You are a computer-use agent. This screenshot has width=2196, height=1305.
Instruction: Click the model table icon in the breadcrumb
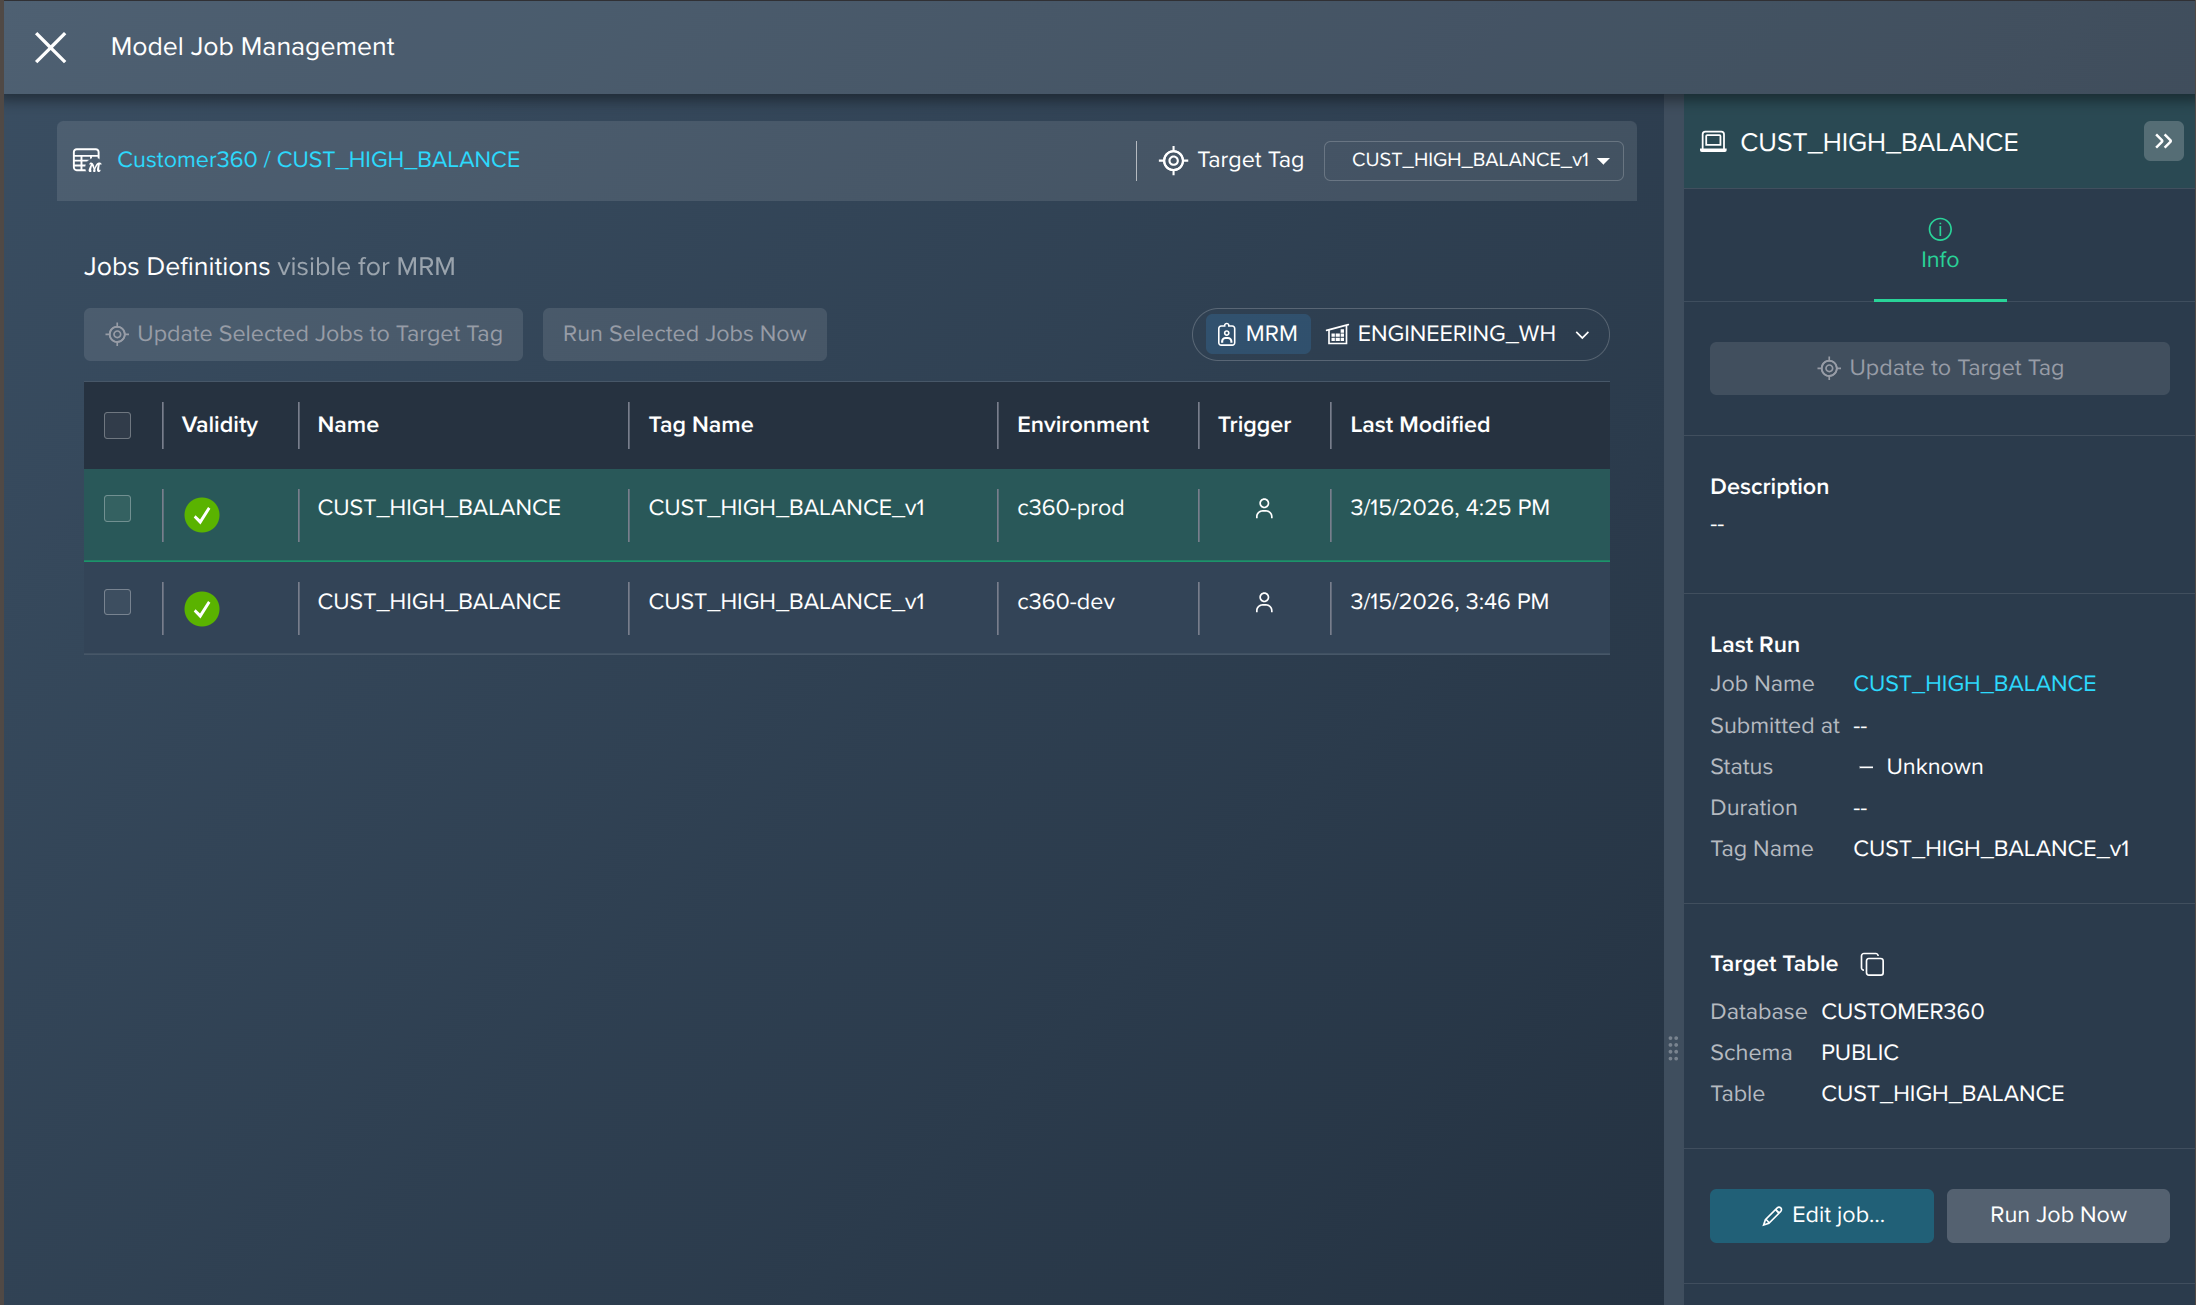(86, 159)
